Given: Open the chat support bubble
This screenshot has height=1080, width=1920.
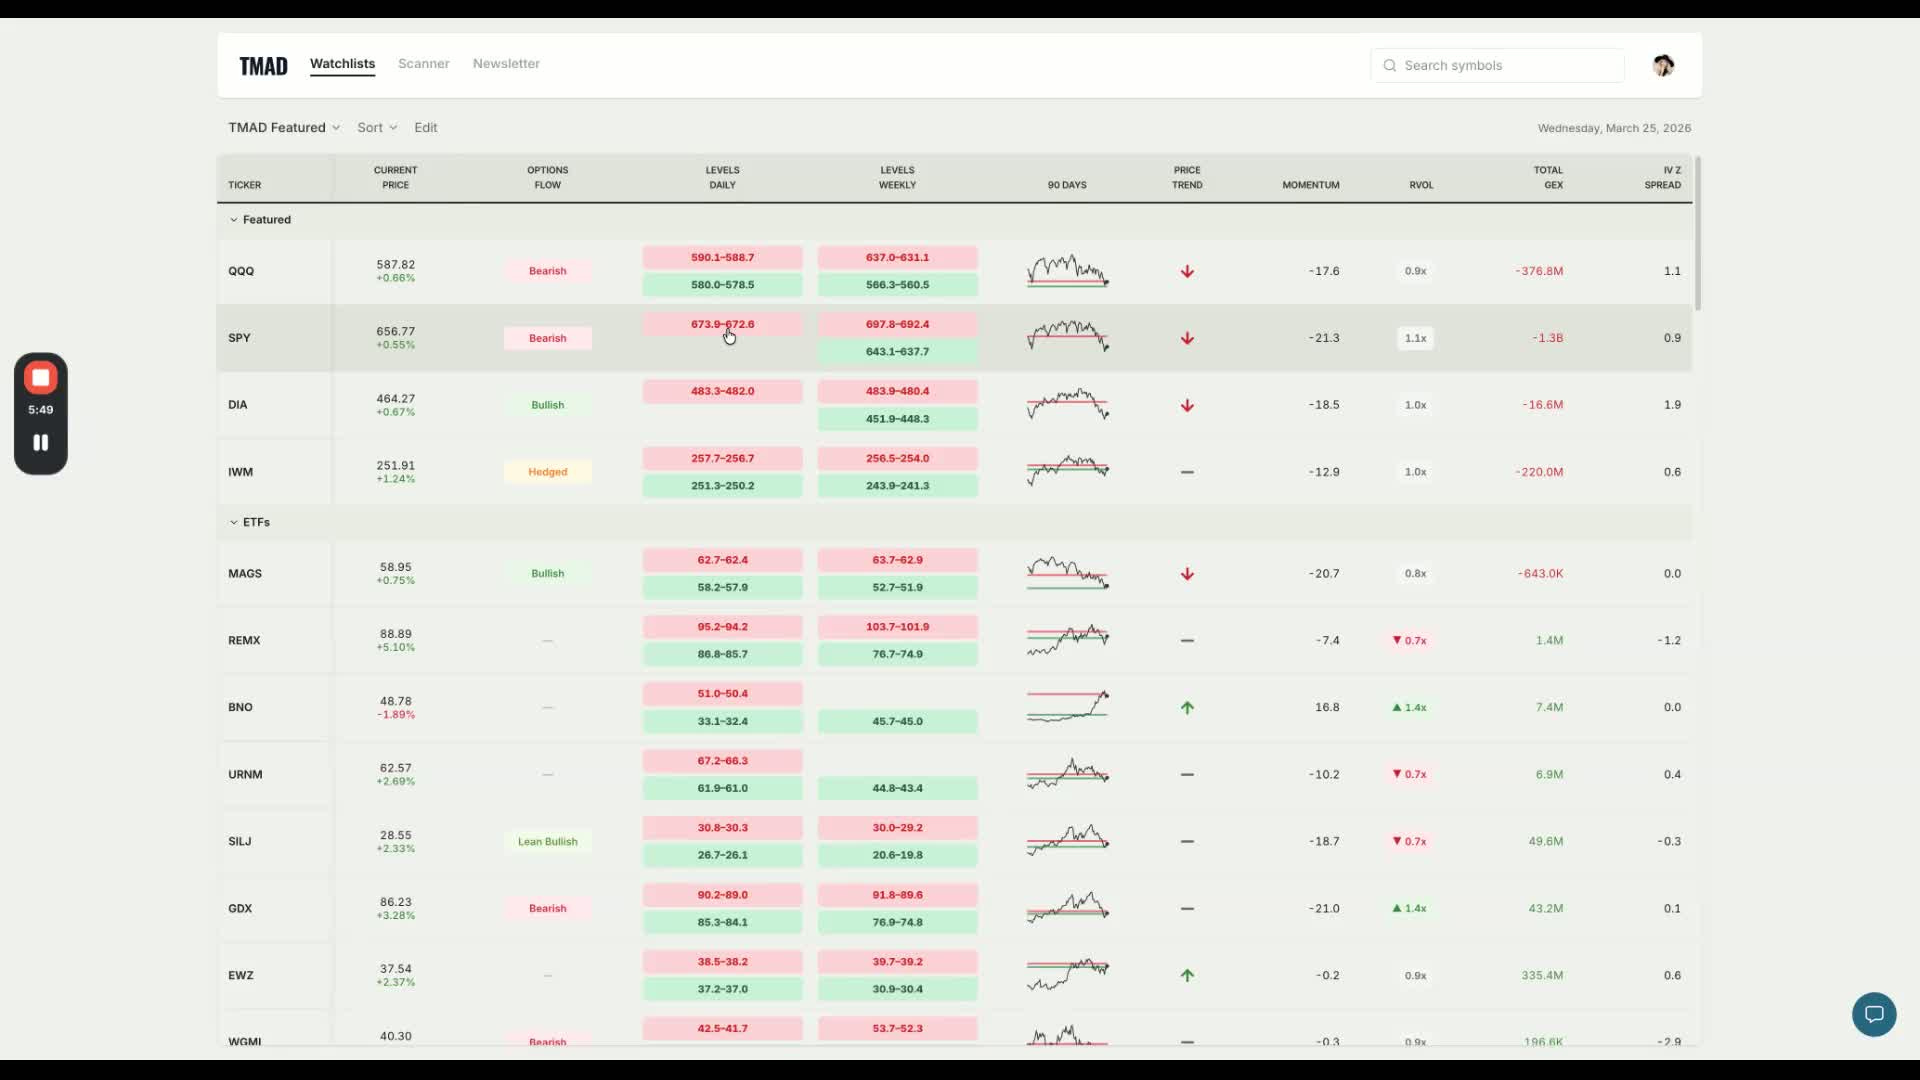Looking at the screenshot, I should click(x=1874, y=1014).
